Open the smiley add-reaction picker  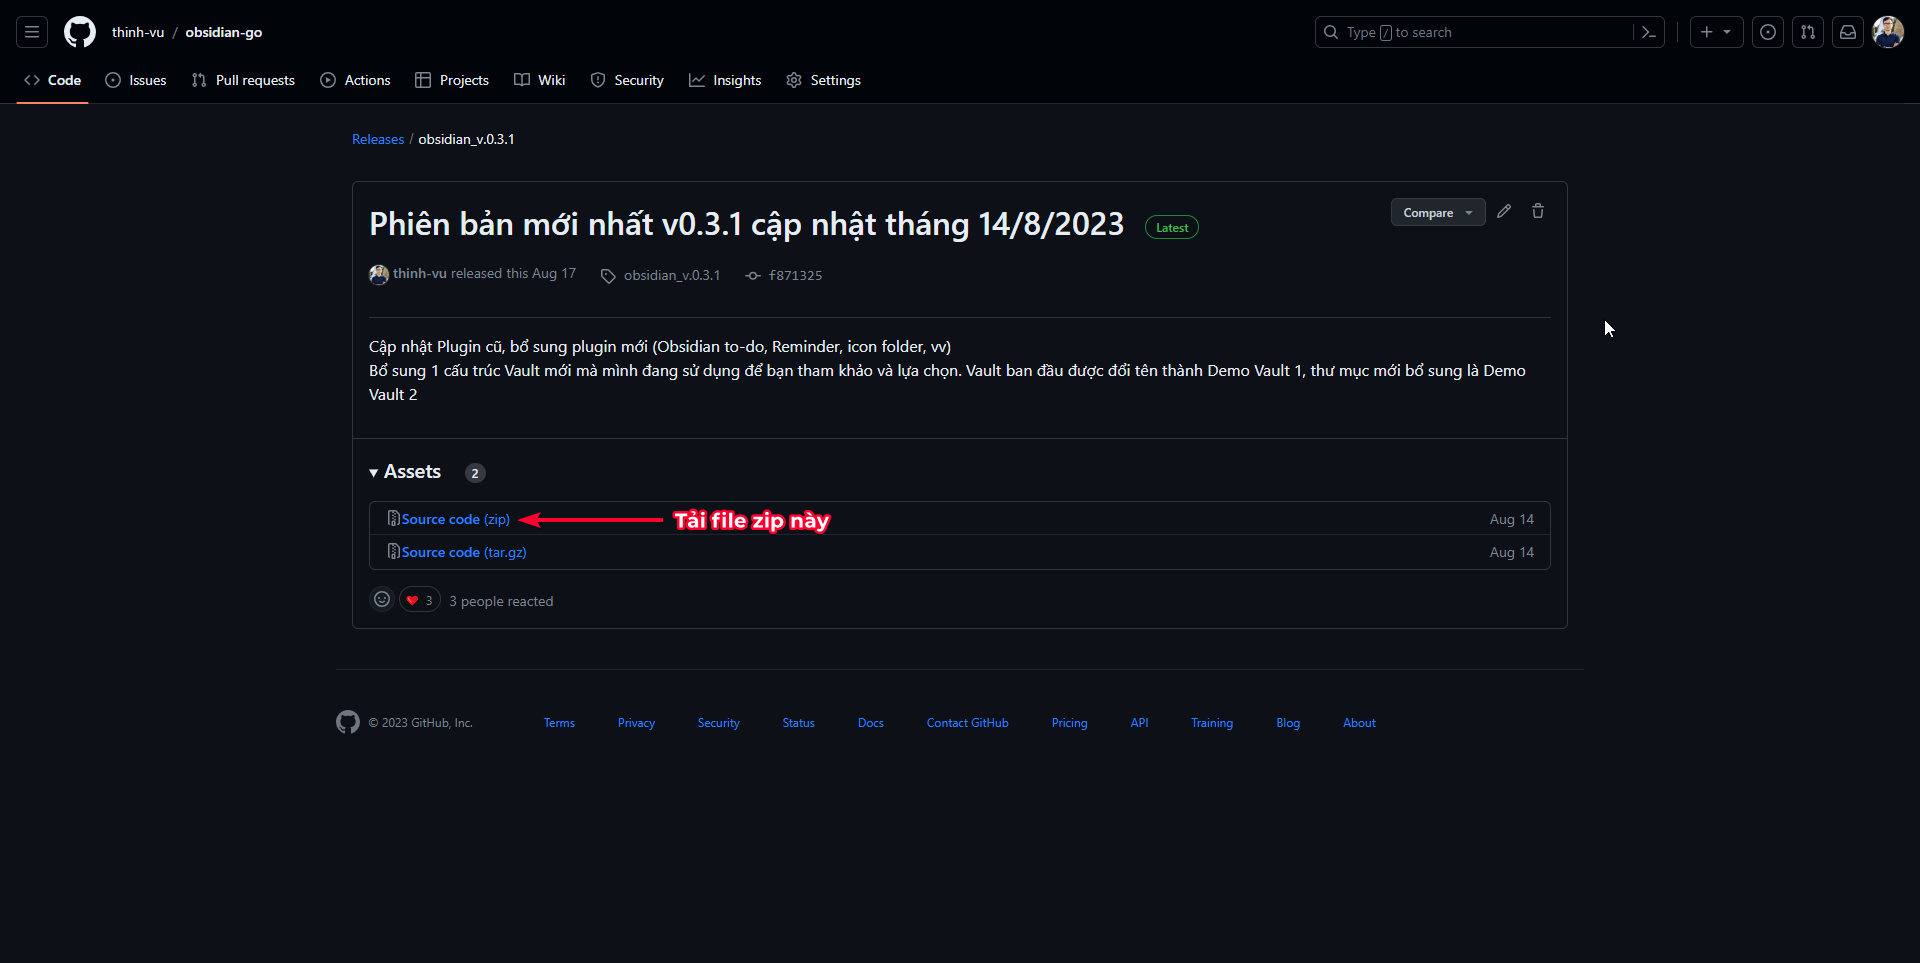[x=382, y=600]
